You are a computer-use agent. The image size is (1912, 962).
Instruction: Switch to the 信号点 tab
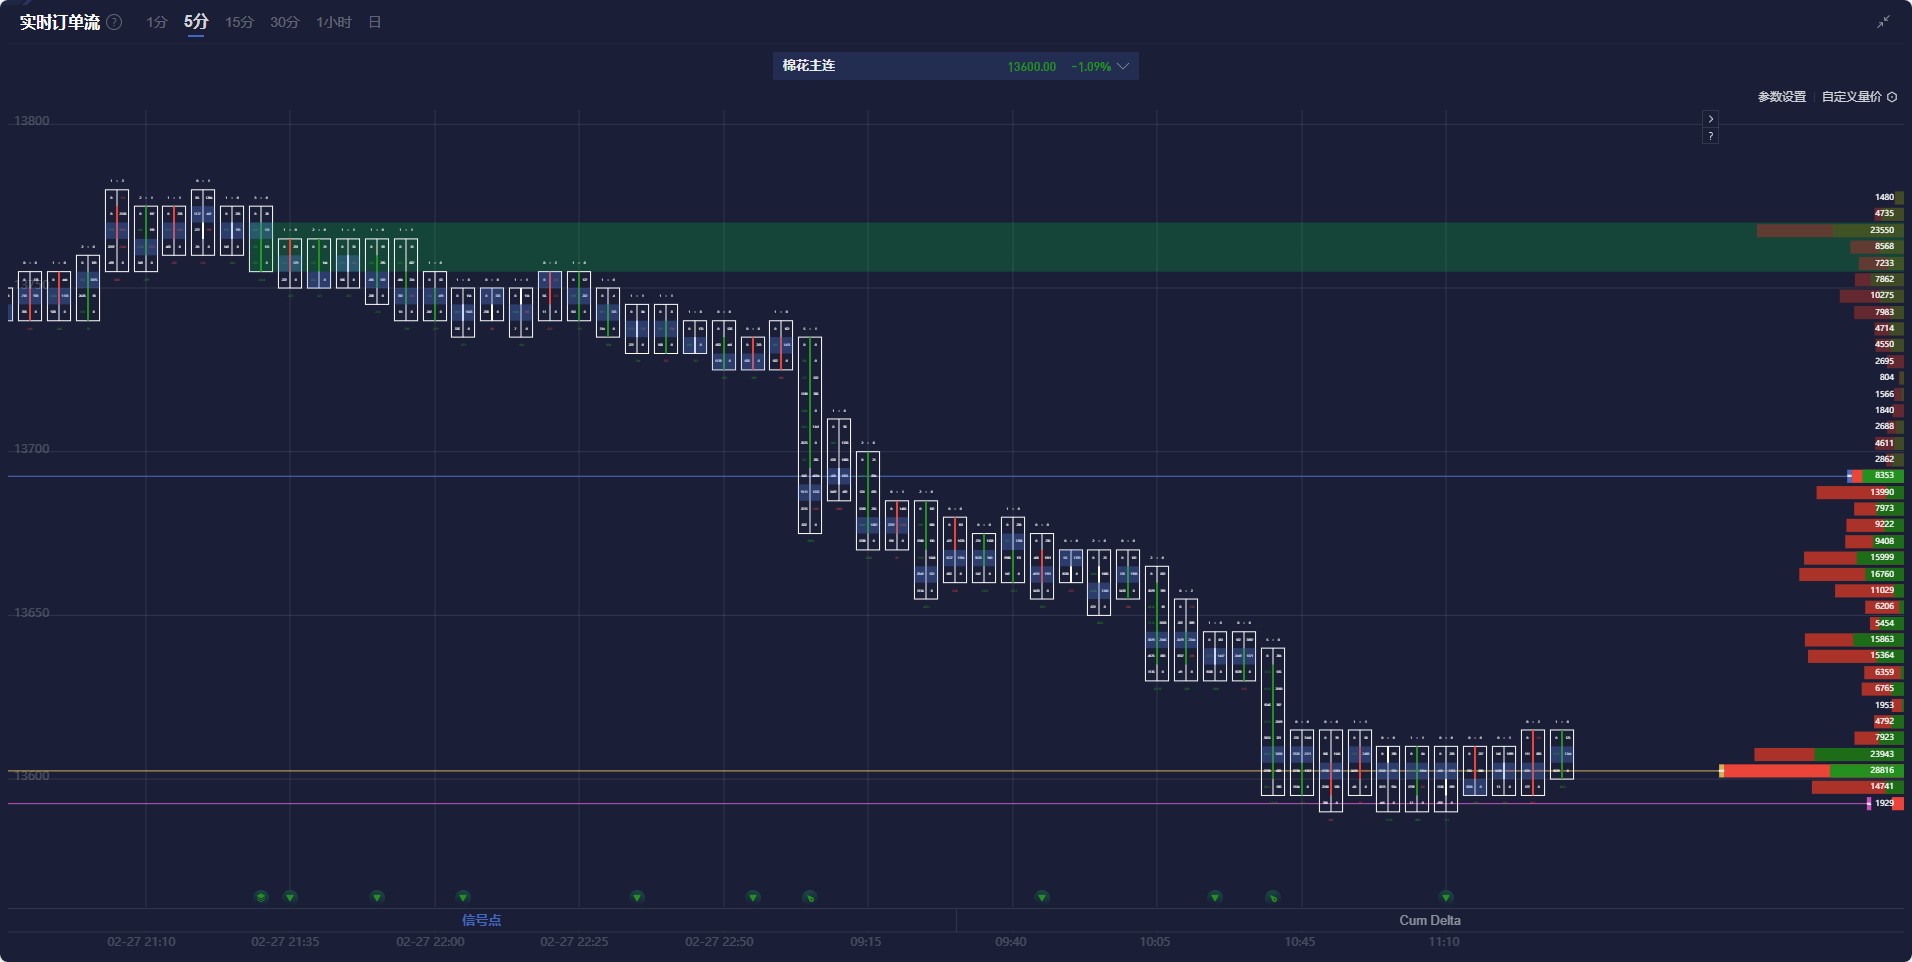[x=481, y=920]
